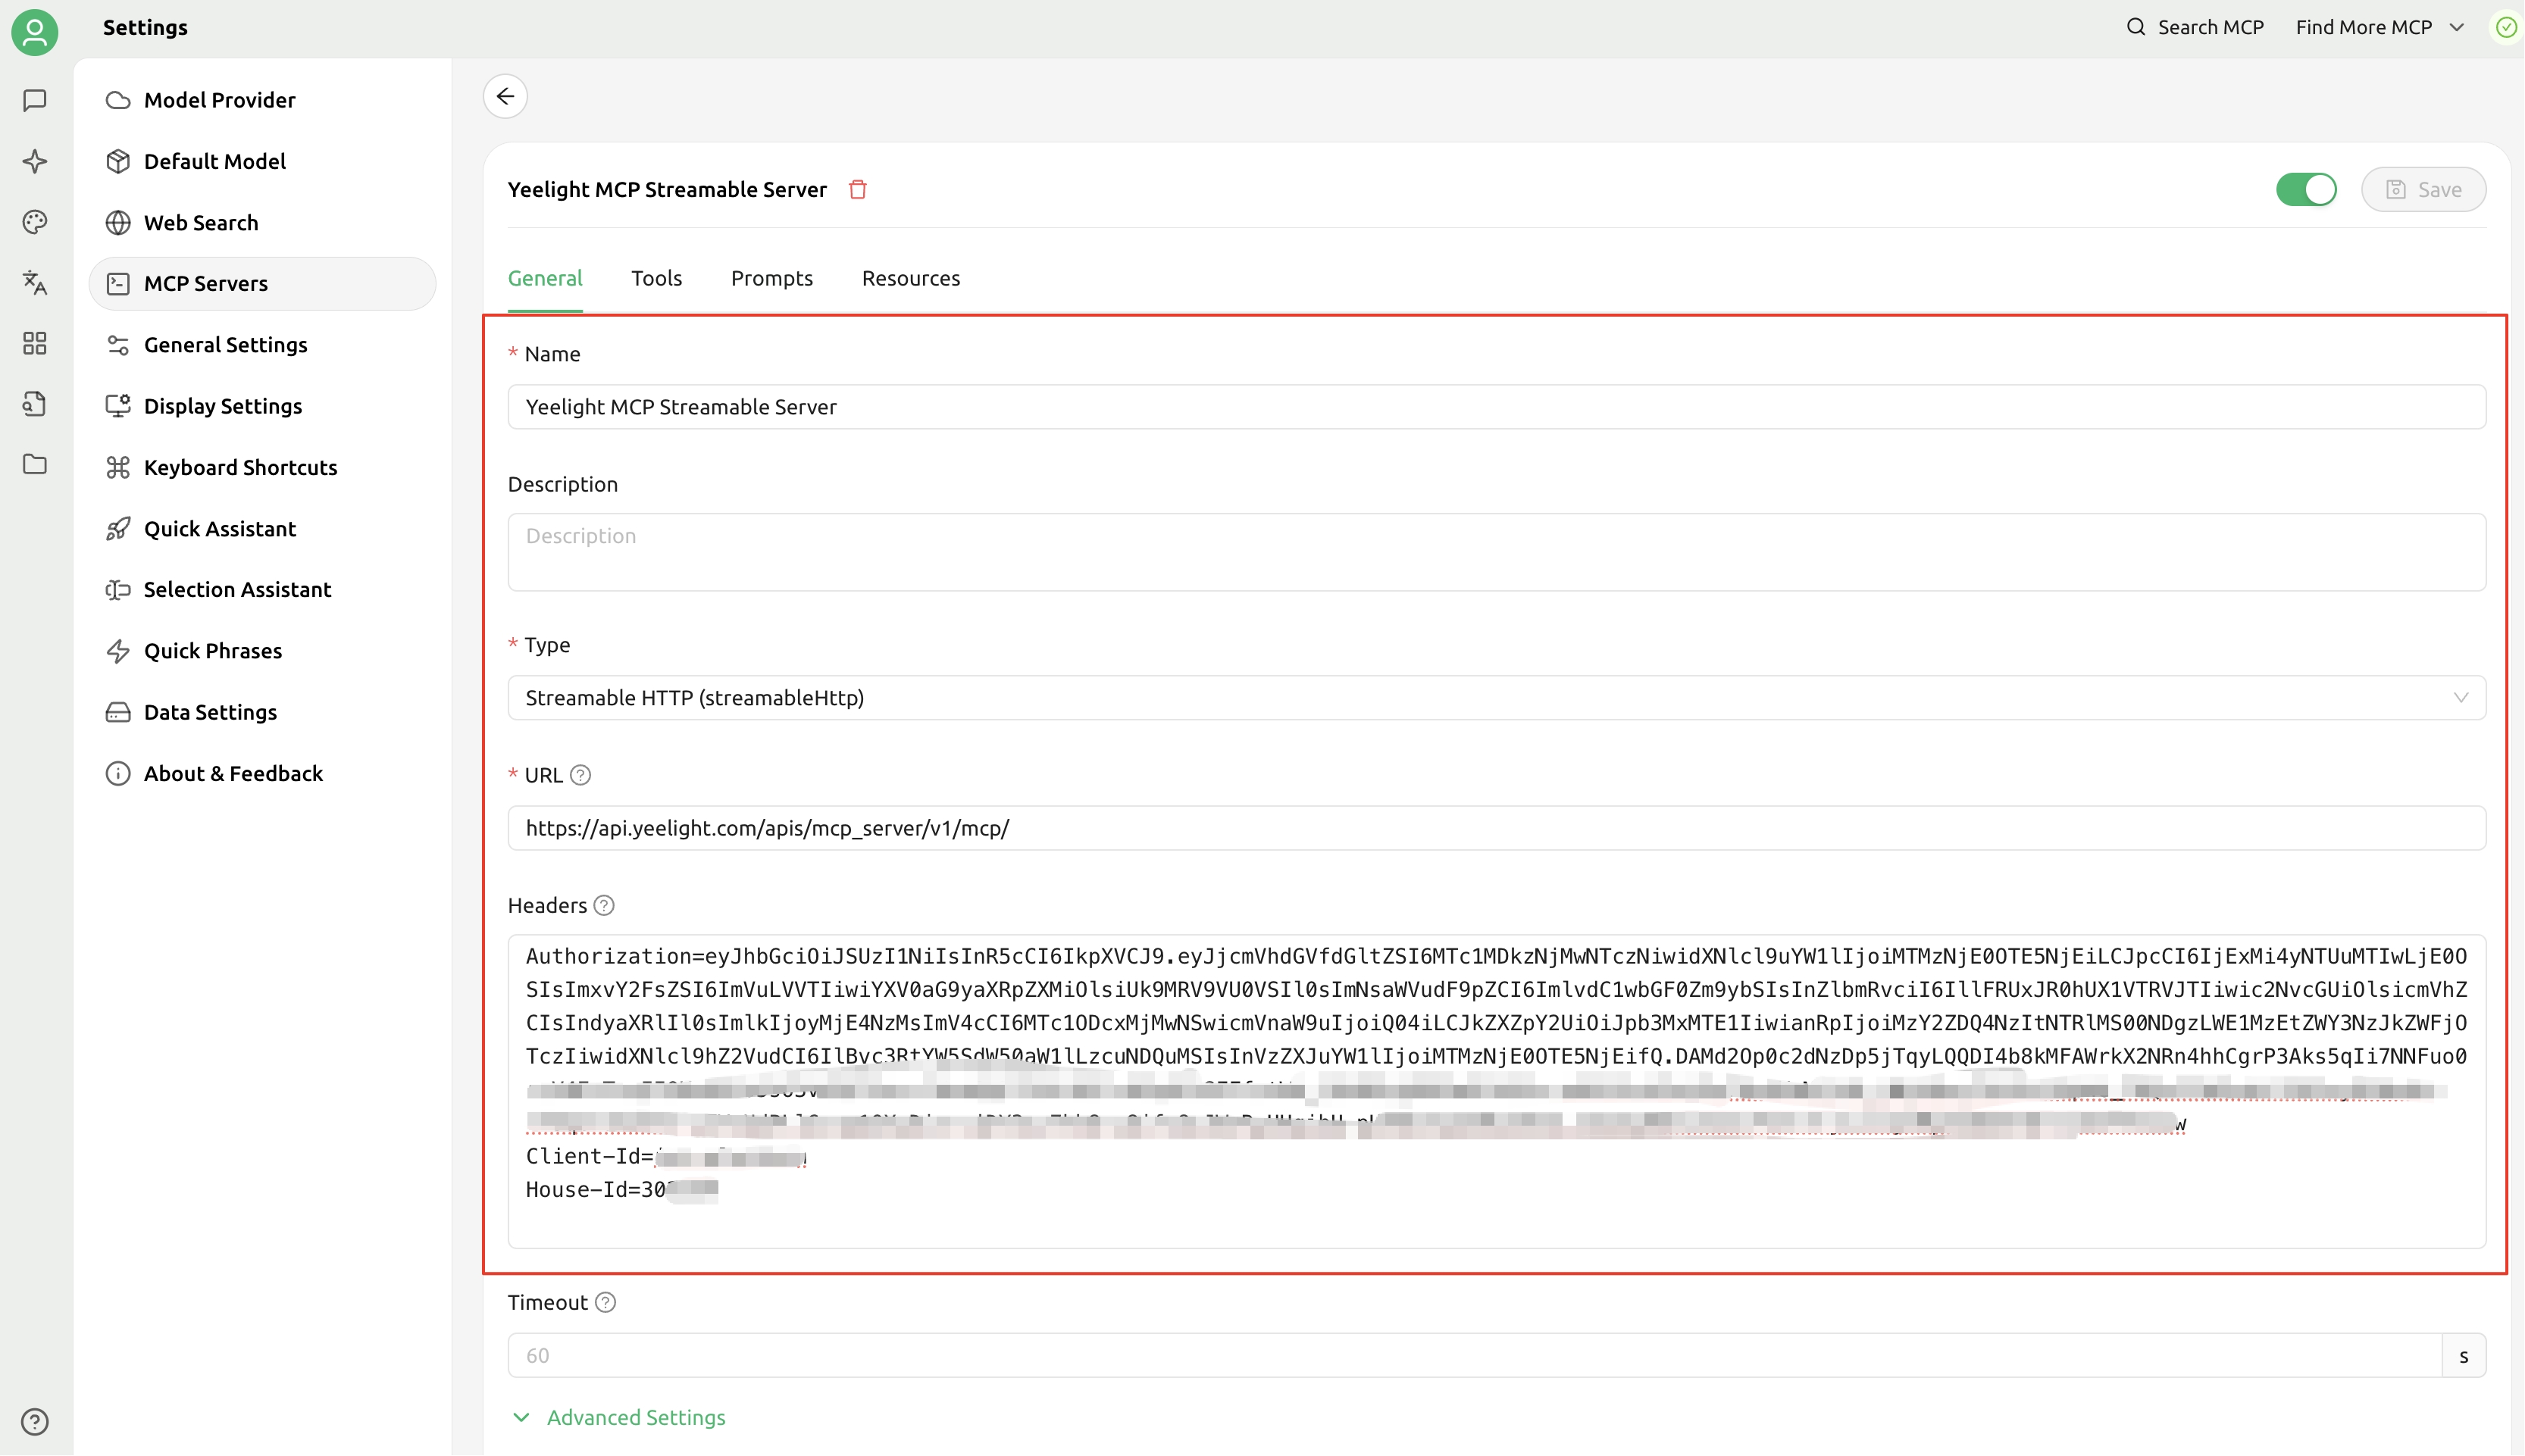Click the folder files icon in sidebar
This screenshot has width=2525, height=1456.
pyautogui.click(x=35, y=465)
